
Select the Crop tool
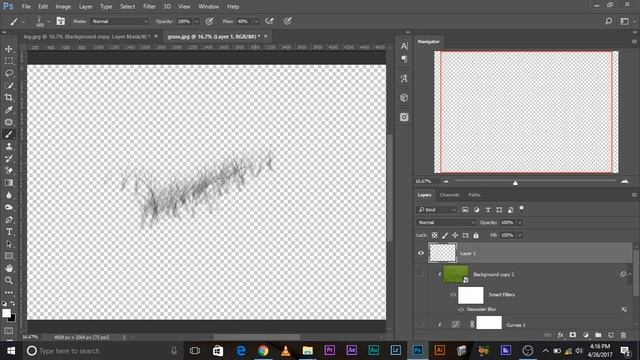[9, 98]
